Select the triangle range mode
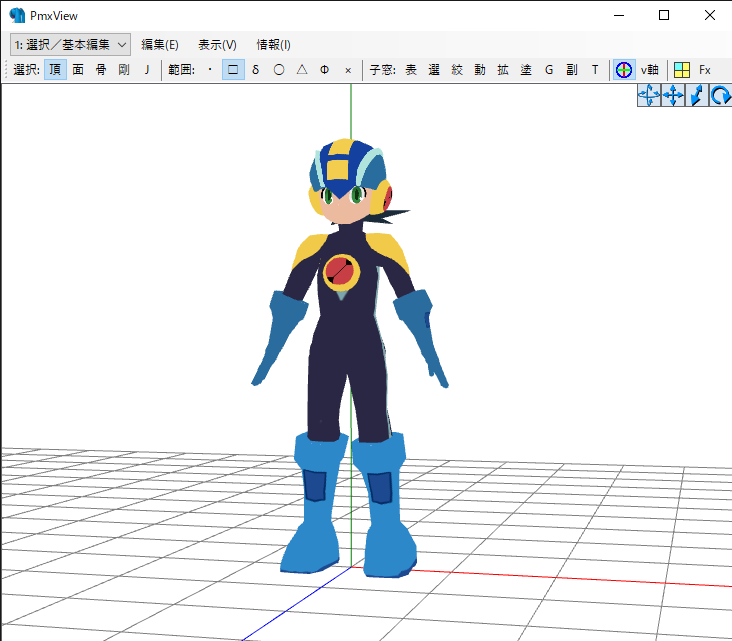 [x=302, y=70]
